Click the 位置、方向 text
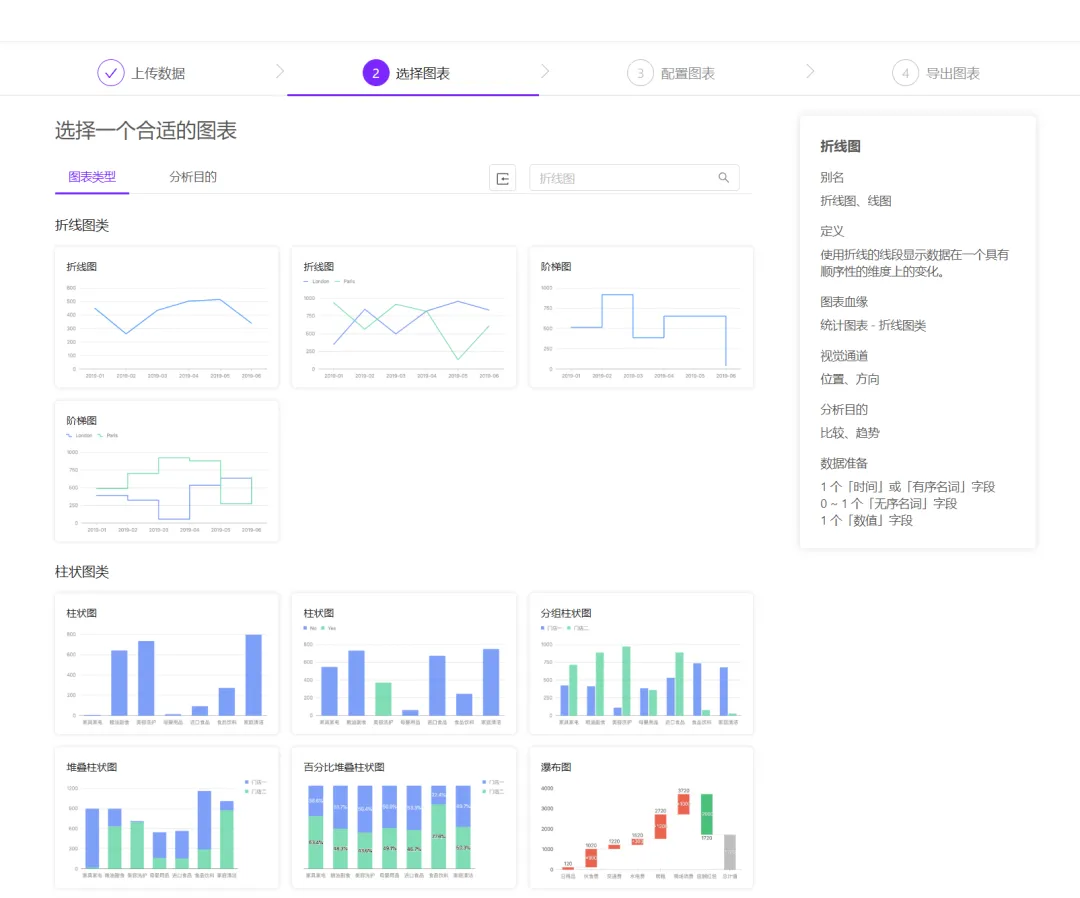1080x898 pixels. click(x=849, y=379)
